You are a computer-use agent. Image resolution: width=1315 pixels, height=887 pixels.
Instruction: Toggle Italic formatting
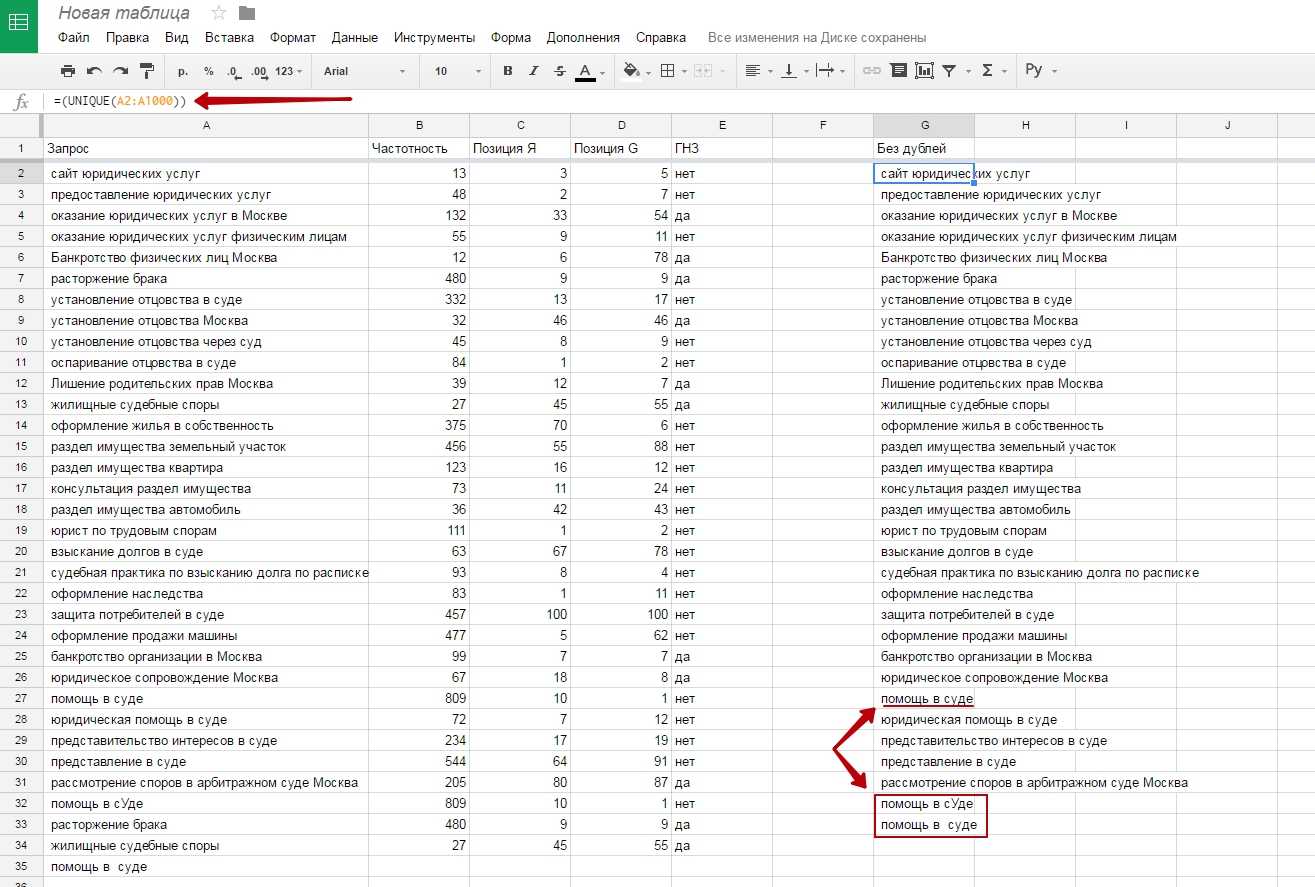tap(534, 71)
